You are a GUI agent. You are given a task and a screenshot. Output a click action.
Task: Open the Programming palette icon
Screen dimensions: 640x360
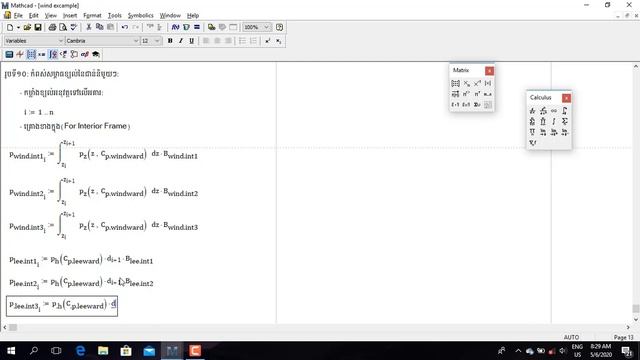pos(74,54)
